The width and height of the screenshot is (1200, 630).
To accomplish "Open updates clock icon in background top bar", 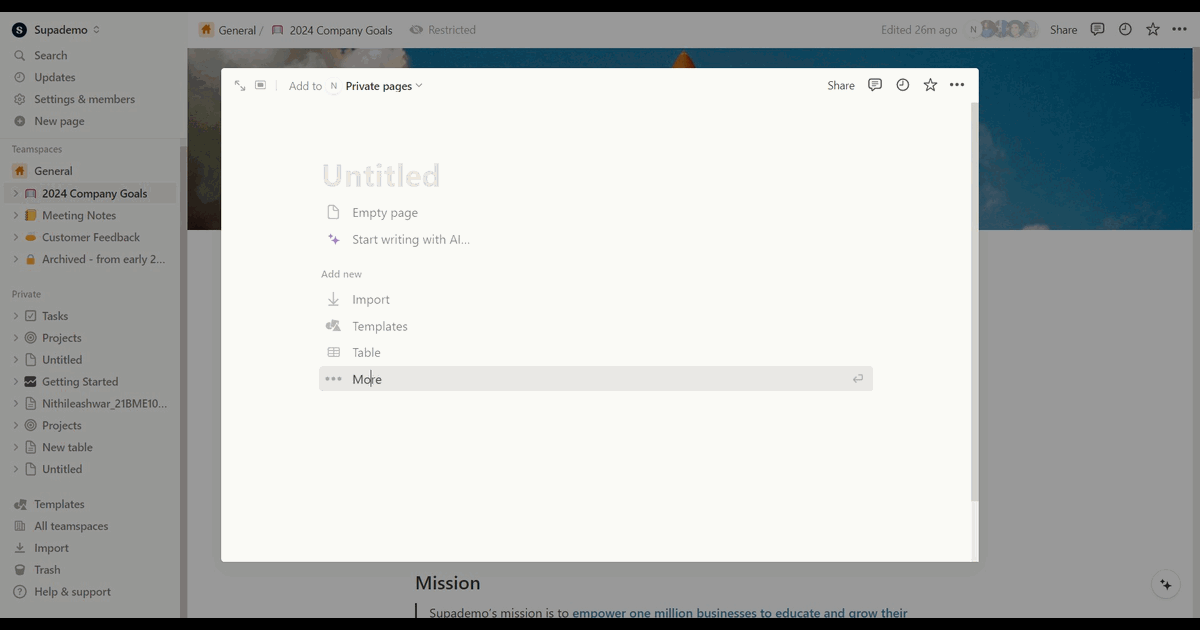I will point(1125,30).
